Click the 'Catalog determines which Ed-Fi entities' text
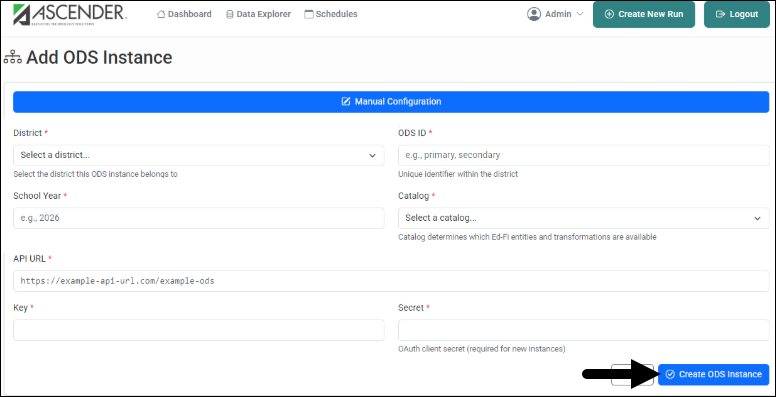Image resolution: width=776 pixels, height=397 pixels. (x=527, y=237)
